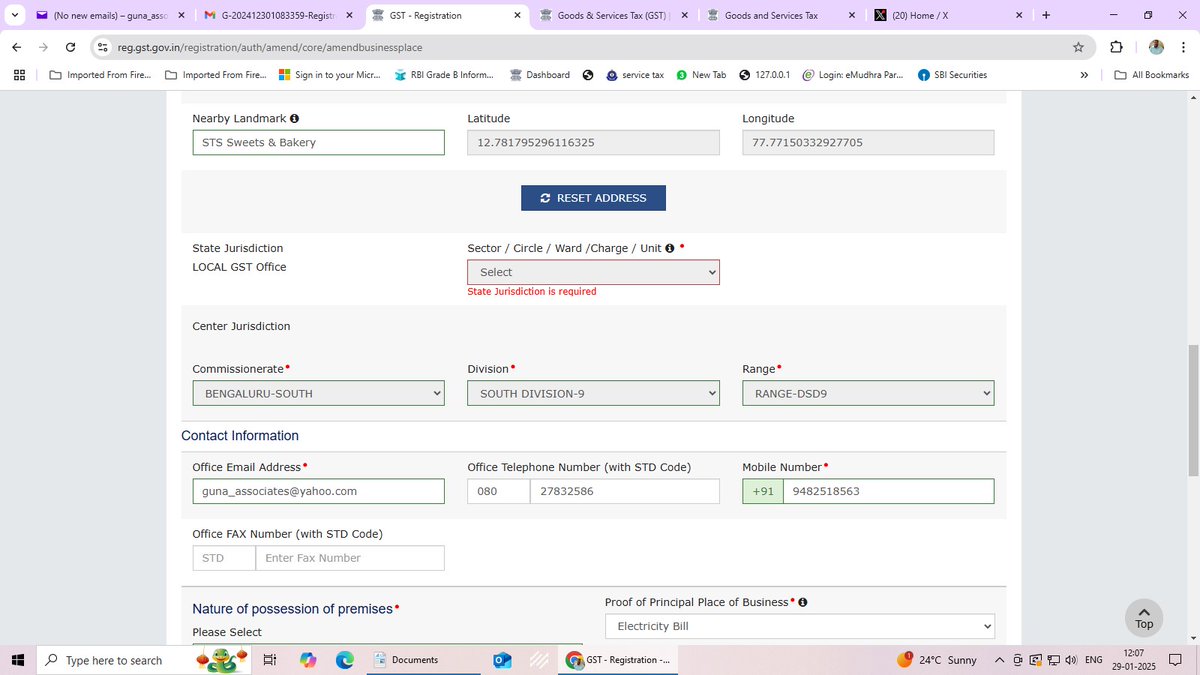The height and width of the screenshot is (675, 1200).
Task: Reload the GST registration page
Action: pyautogui.click(x=70, y=47)
